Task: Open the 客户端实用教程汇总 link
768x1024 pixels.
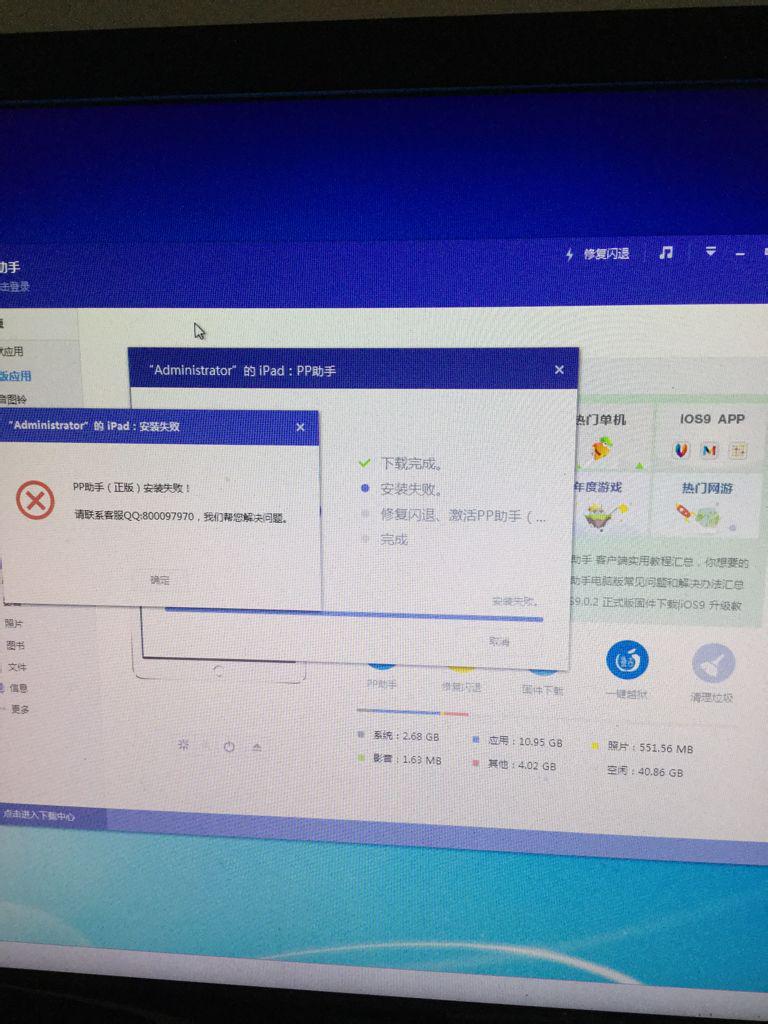Action: (660, 562)
